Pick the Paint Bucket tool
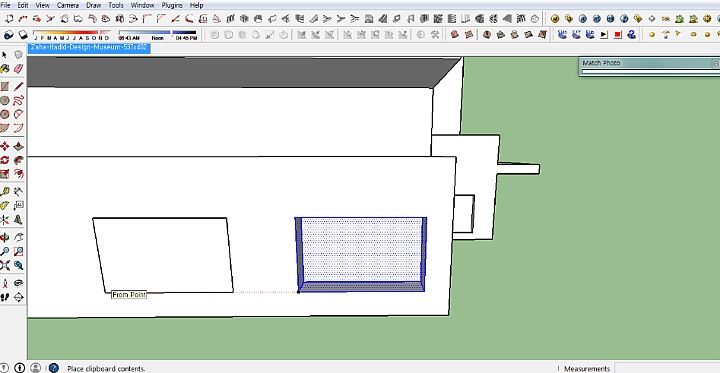This screenshot has width=720, height=373. 5,68
